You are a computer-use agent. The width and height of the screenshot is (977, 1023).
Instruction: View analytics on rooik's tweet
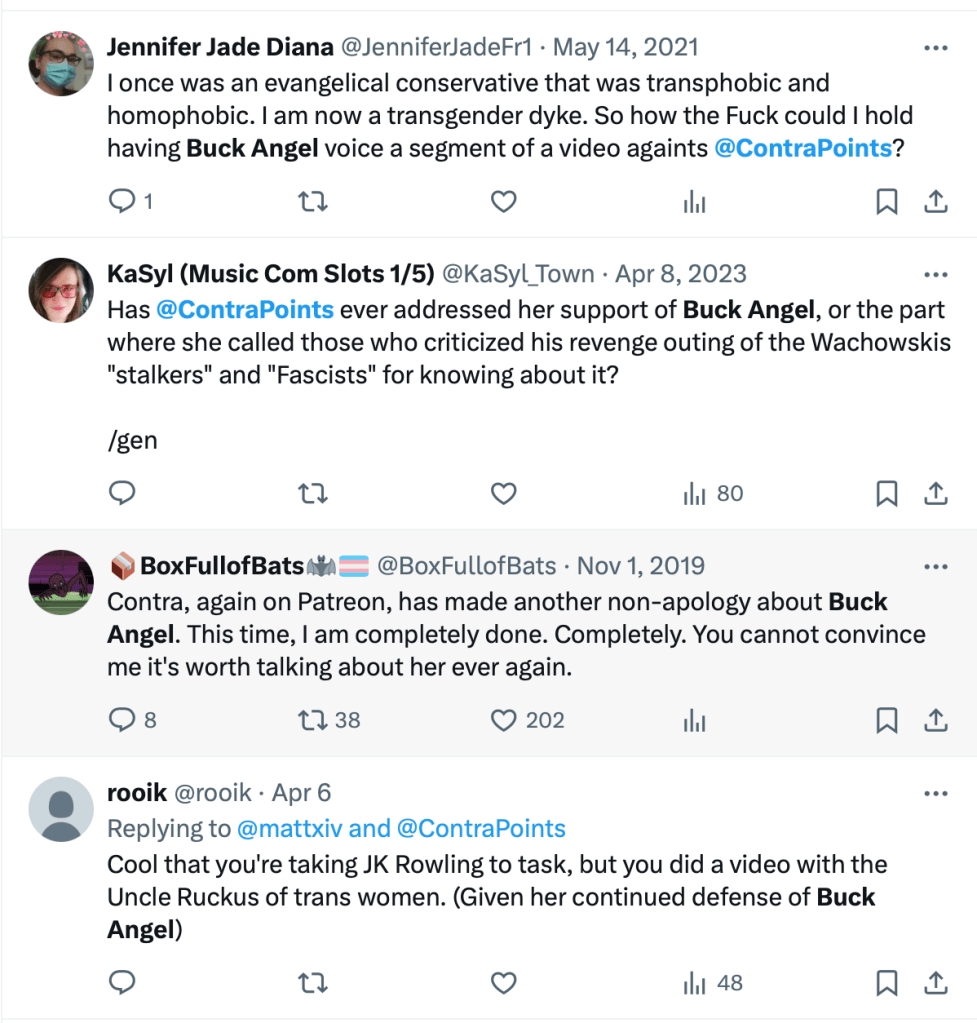point(695,983)
